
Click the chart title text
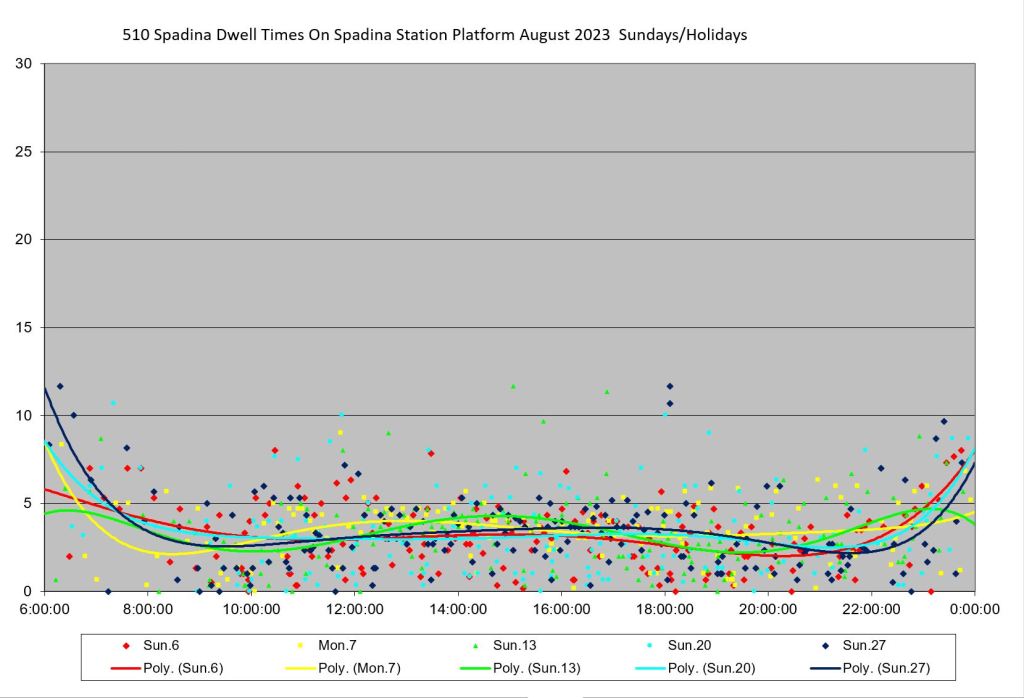pos(434,35)
